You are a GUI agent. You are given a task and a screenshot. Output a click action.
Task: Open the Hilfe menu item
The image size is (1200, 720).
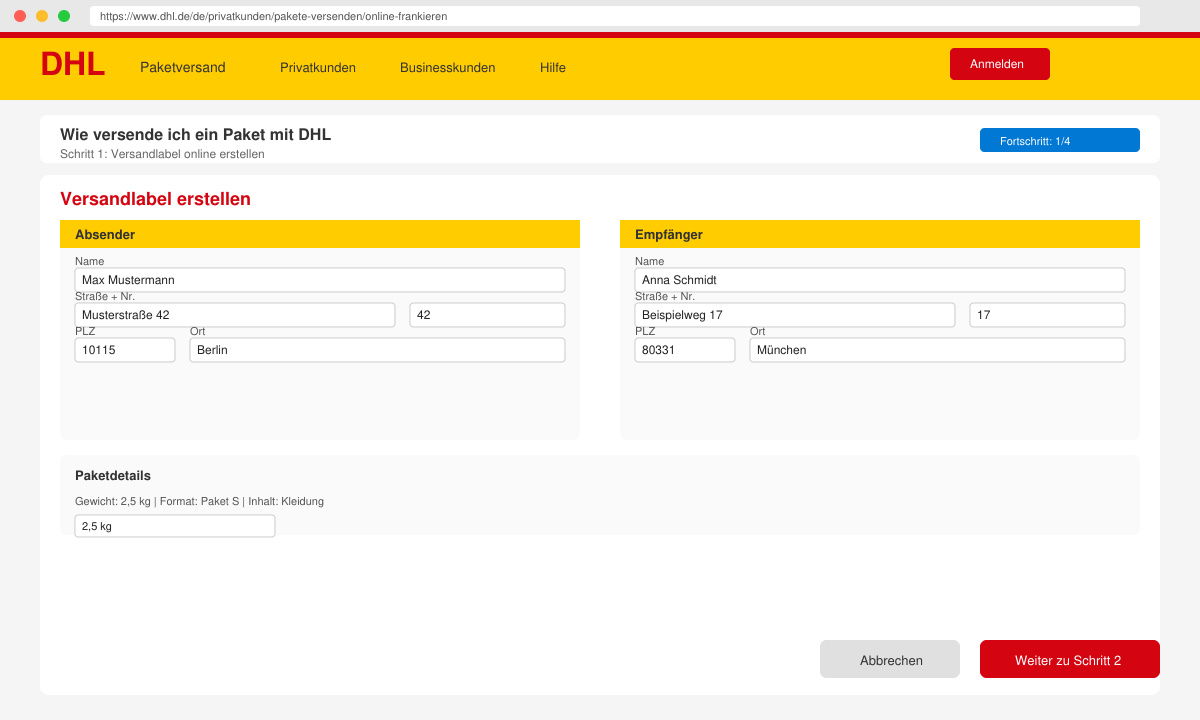553,68
